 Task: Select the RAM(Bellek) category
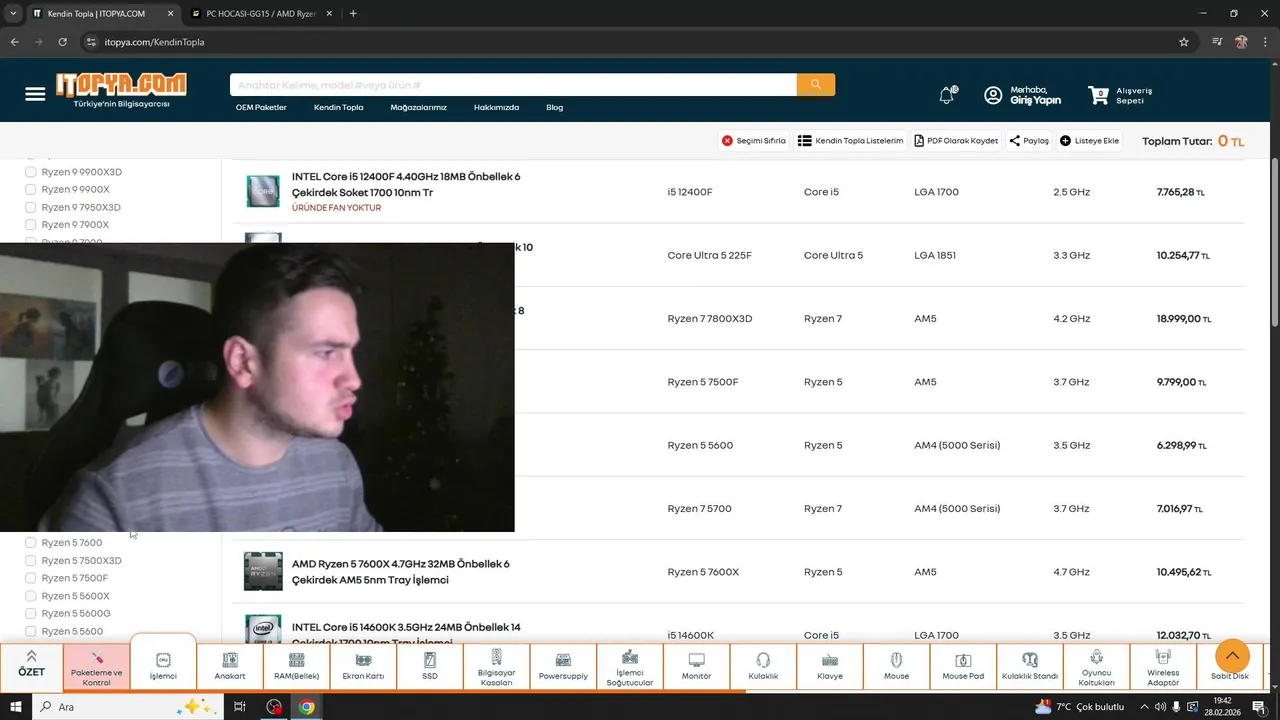297,666
